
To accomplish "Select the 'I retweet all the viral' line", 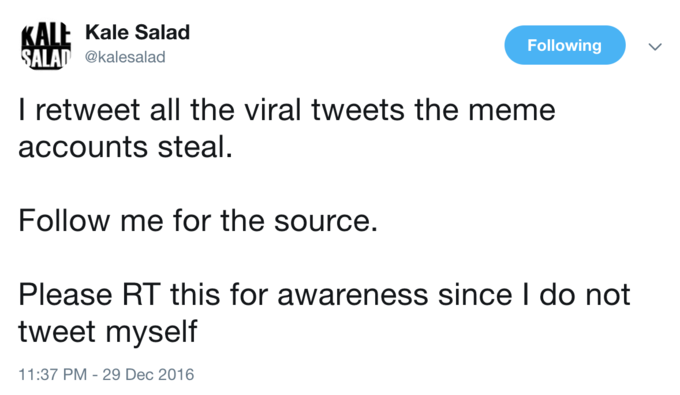I will 287,110.
